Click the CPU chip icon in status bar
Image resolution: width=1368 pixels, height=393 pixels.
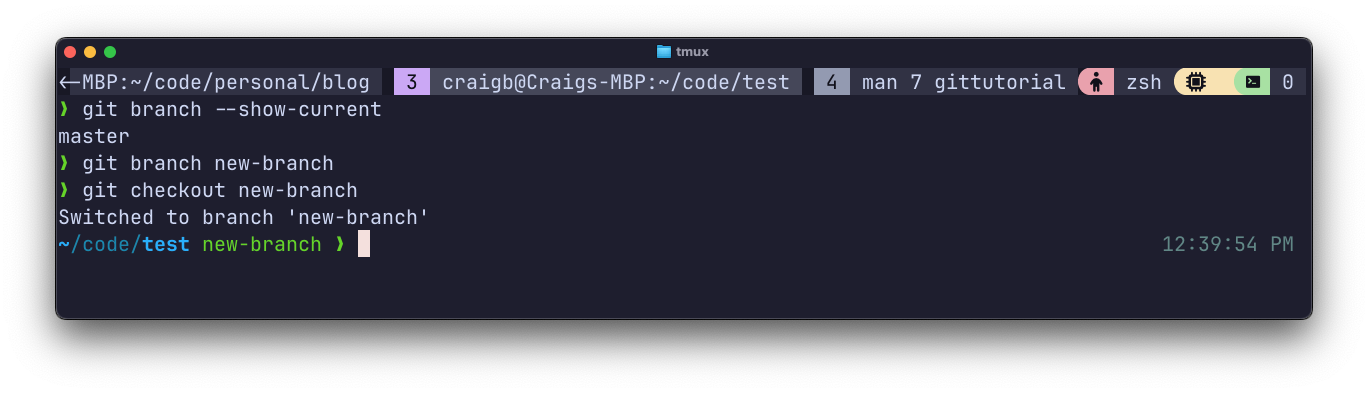[1194, 82]
